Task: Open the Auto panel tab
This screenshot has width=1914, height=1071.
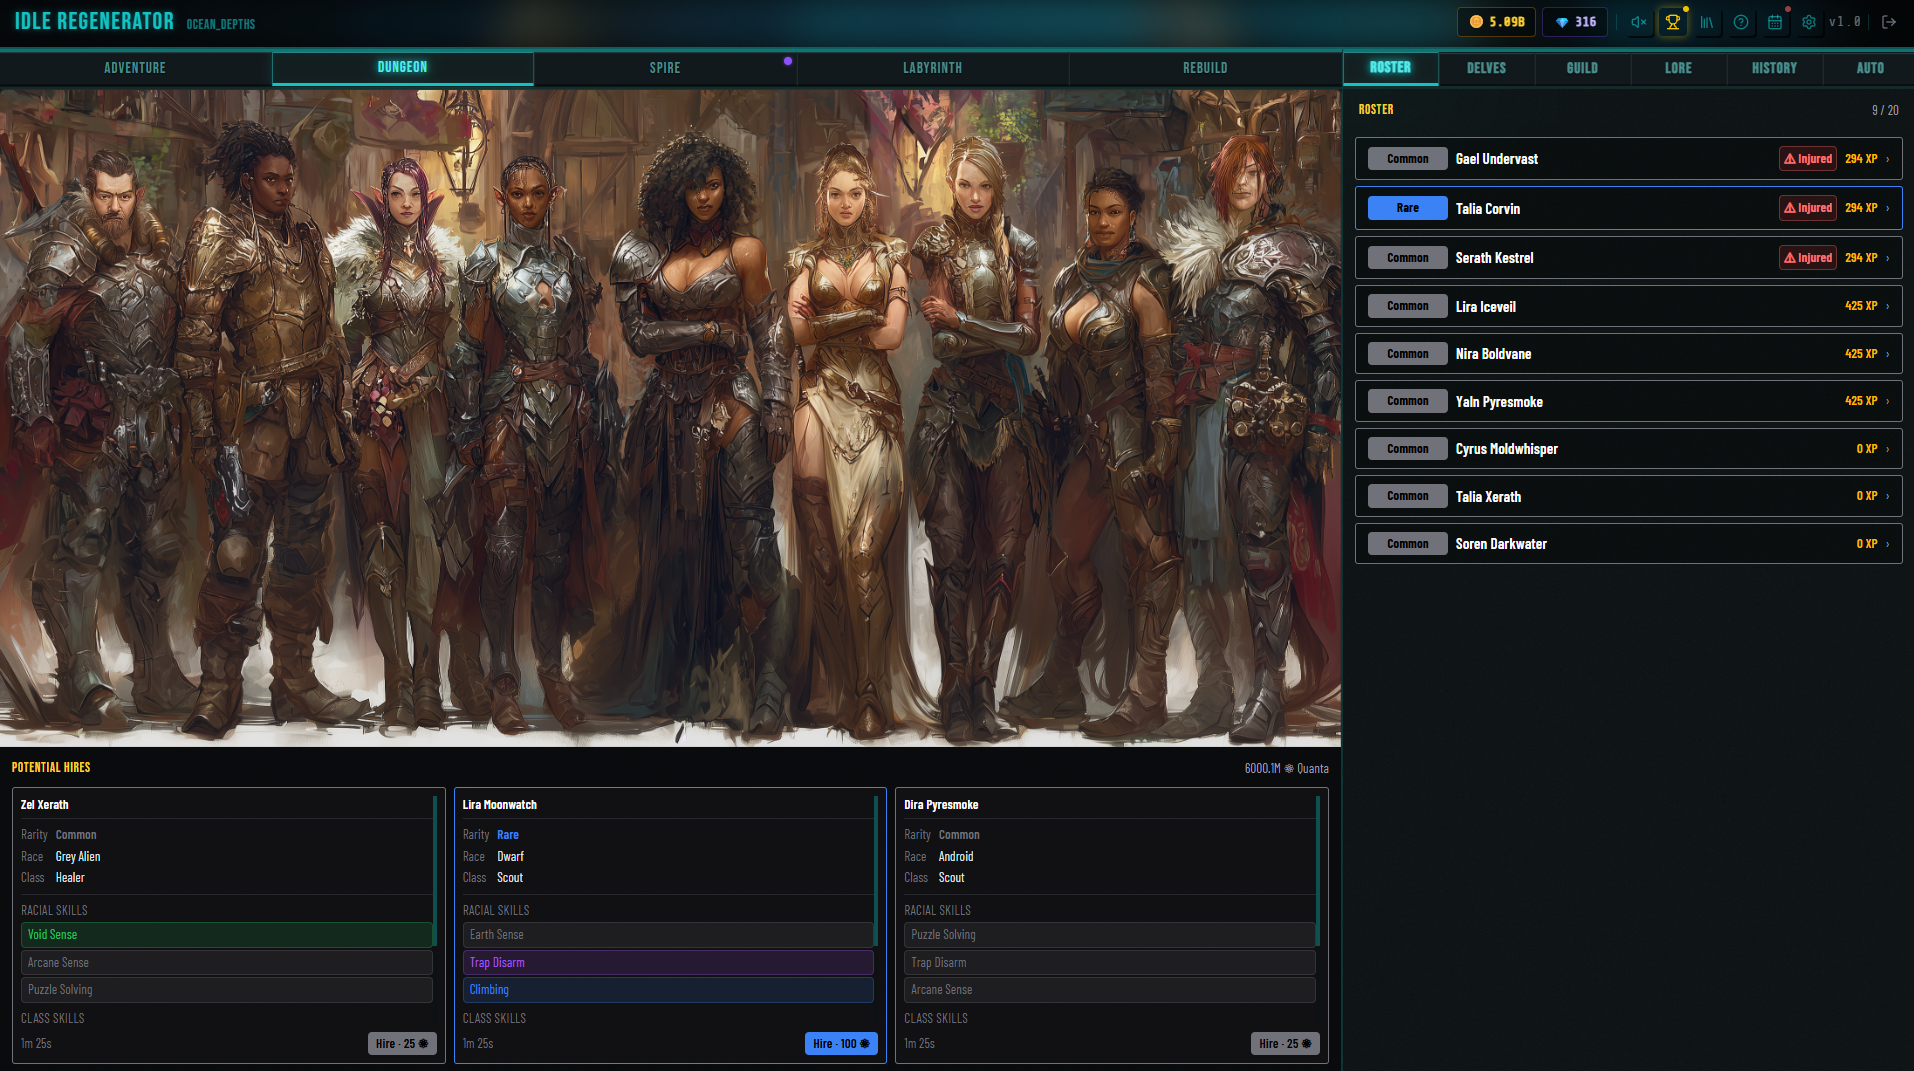Action: tap(1870, 68)
